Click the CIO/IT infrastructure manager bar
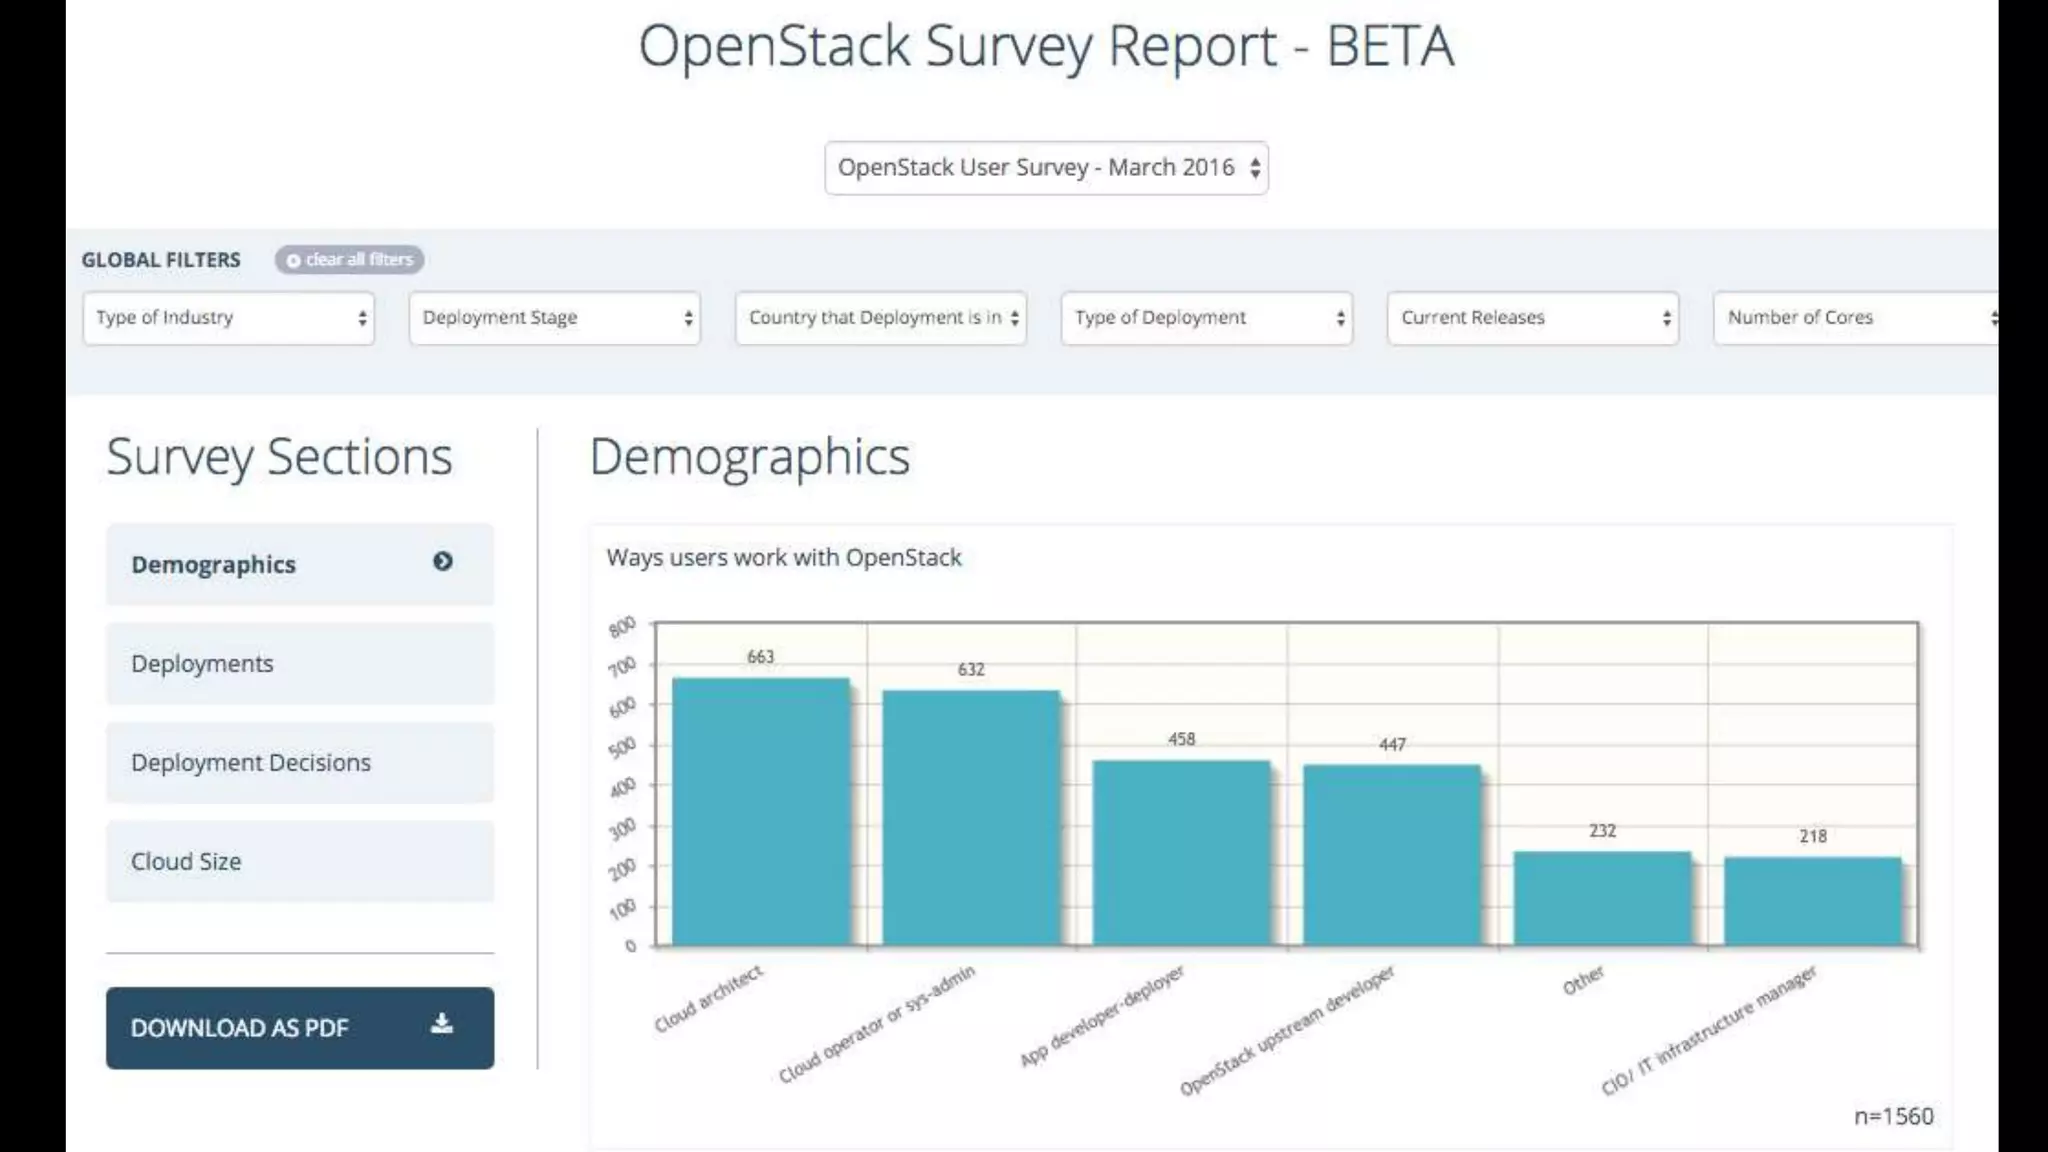This screenshot has height=1152, width=2048. tap(1812, 901)
